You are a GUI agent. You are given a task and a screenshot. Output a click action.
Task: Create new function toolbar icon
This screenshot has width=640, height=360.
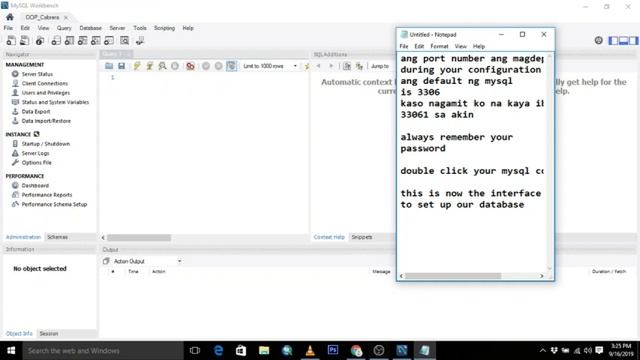(109, 40)
